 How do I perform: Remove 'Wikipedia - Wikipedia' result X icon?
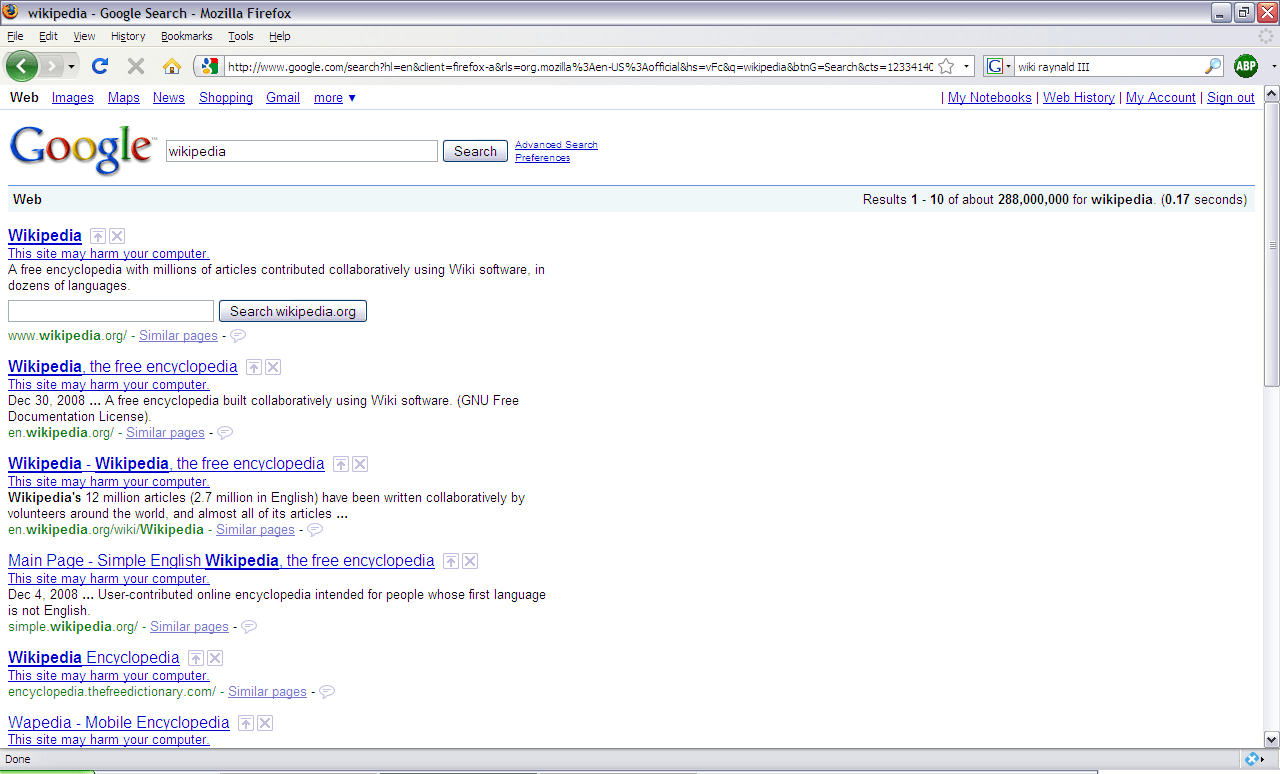(360, 464)
